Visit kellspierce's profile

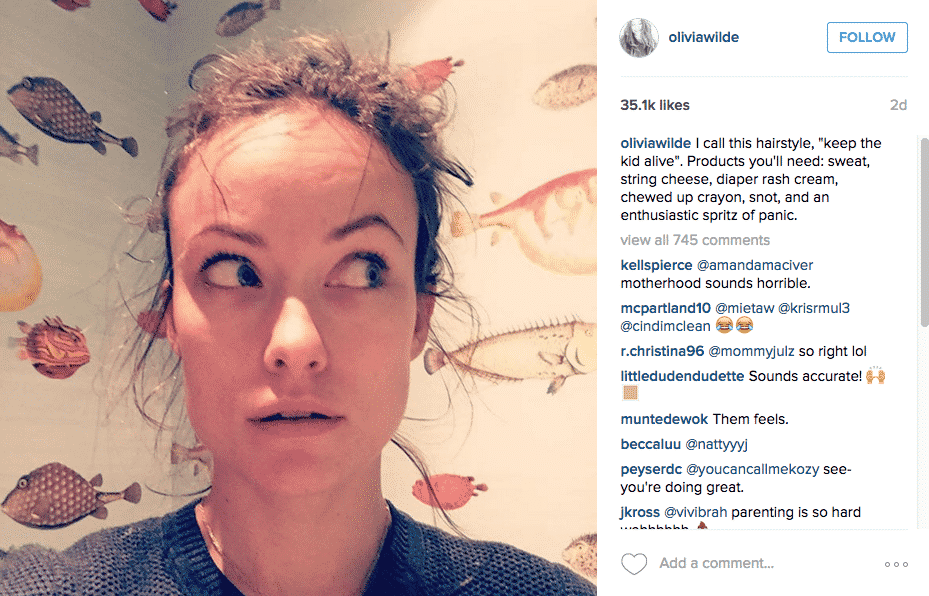(x=656, y=265)
